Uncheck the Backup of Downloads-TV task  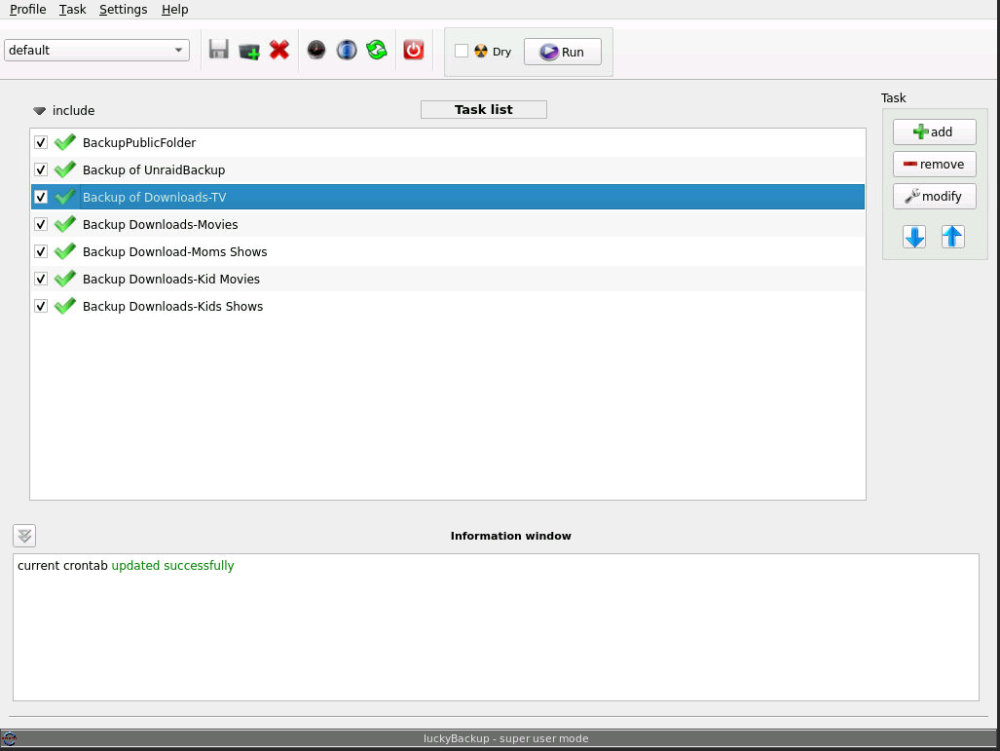41,197
